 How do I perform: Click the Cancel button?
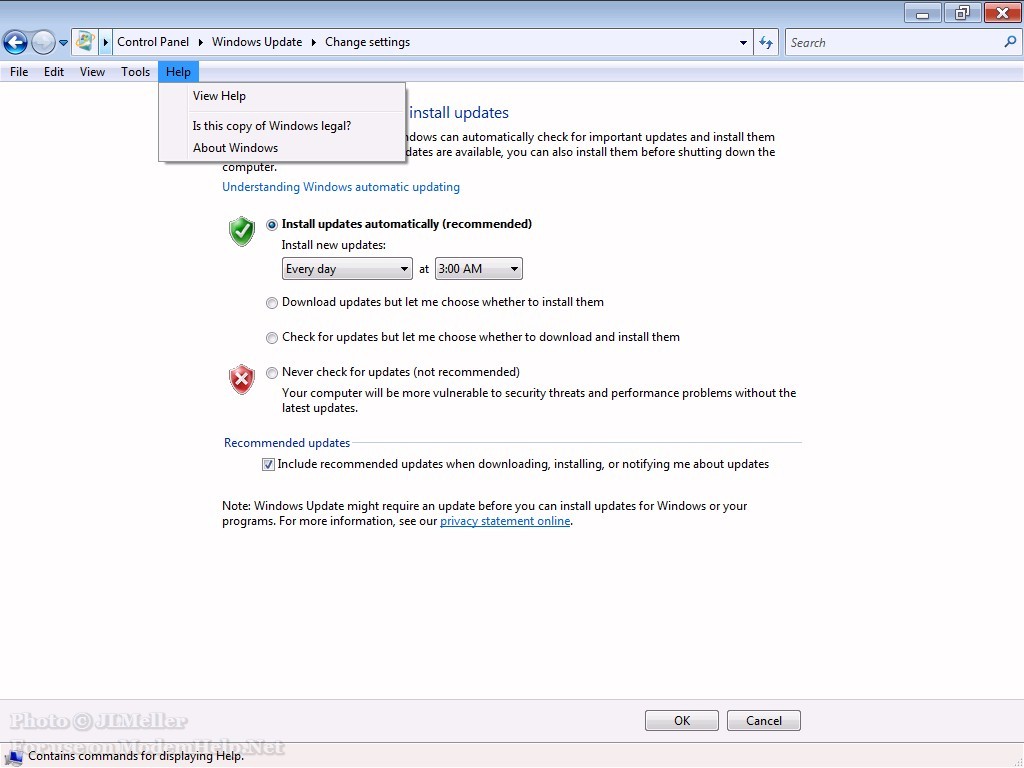click(x=763, y=720)
